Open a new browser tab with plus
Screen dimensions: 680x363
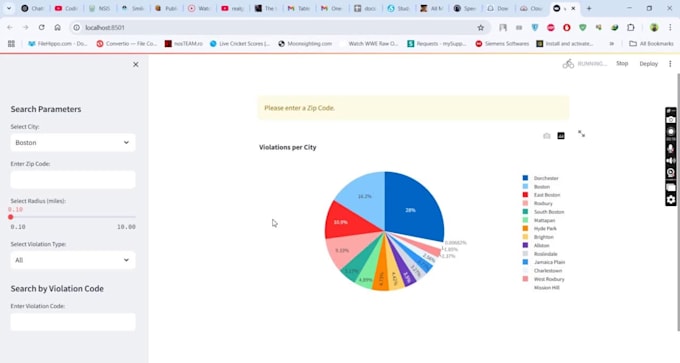point(589,8)
